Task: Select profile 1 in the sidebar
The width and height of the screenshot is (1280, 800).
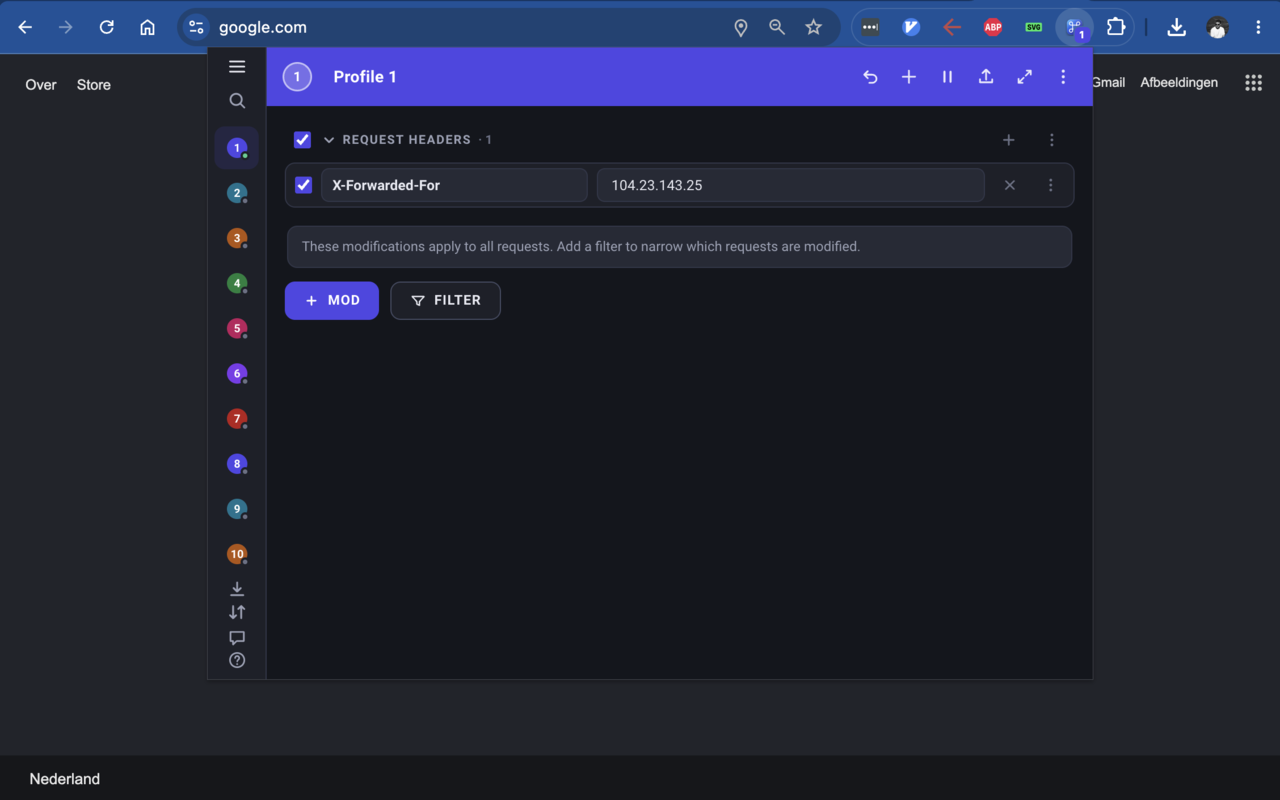Action: tap(237, 148)
